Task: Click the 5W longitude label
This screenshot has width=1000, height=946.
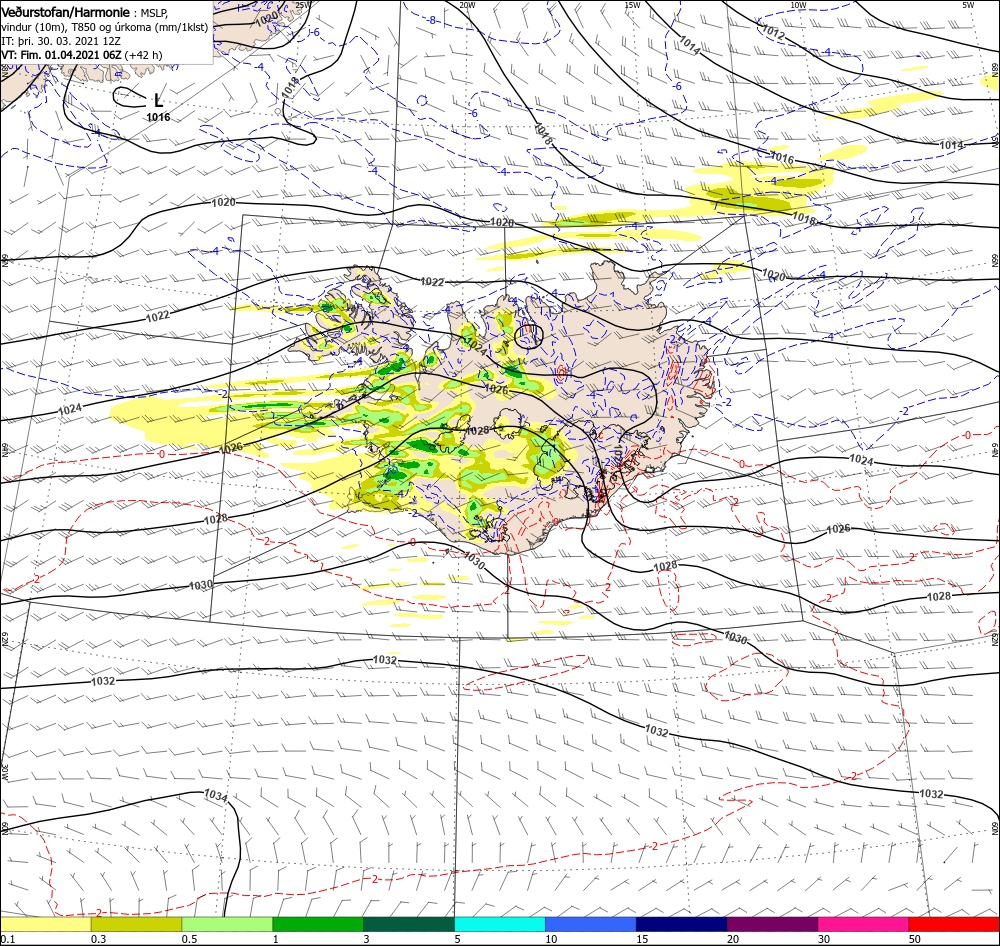Action: [968, 5]
